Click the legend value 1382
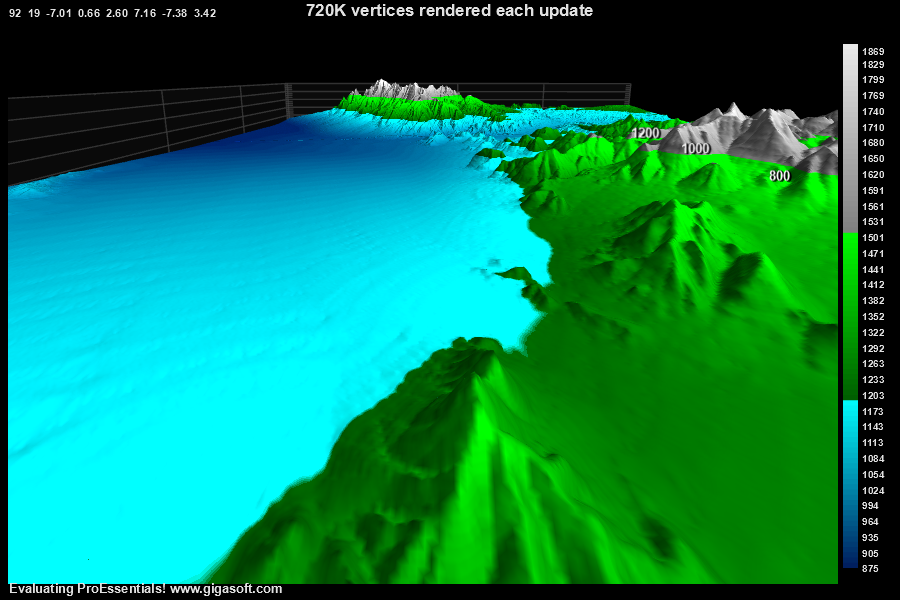 [873, 301]
